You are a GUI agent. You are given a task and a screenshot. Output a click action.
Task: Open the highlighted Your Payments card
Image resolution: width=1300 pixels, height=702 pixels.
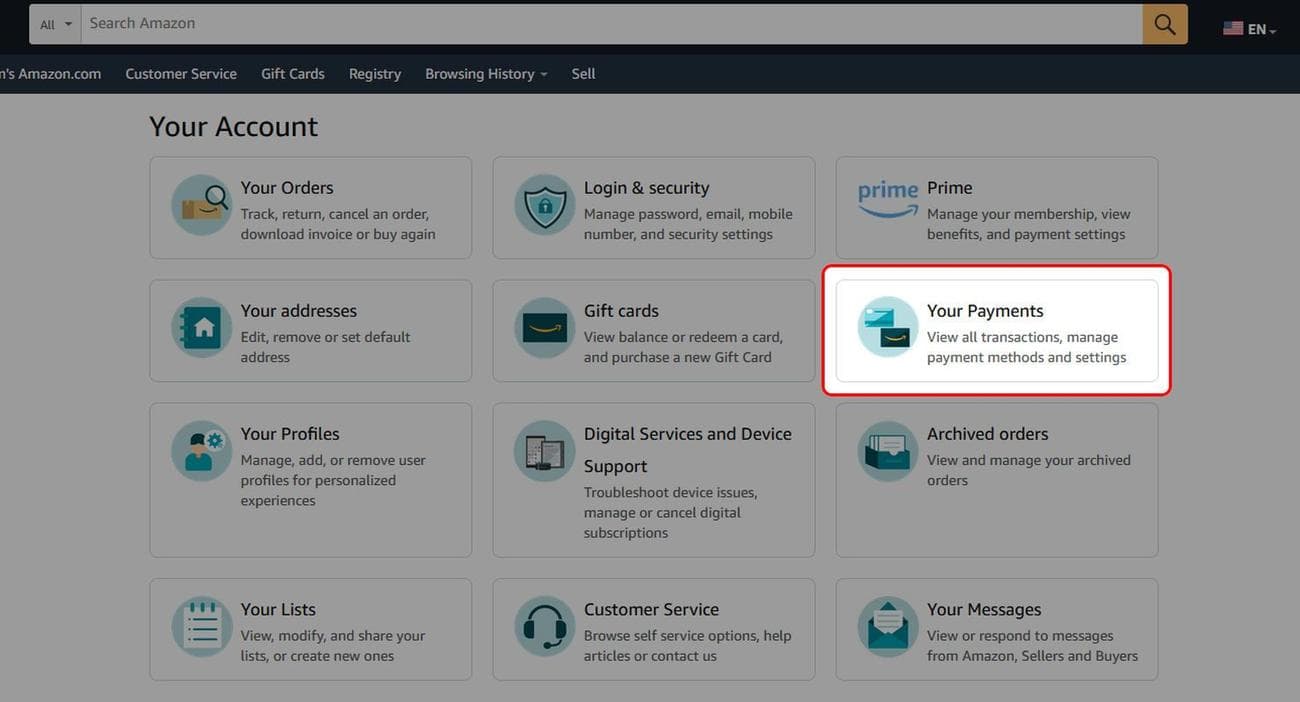(995, 331)
